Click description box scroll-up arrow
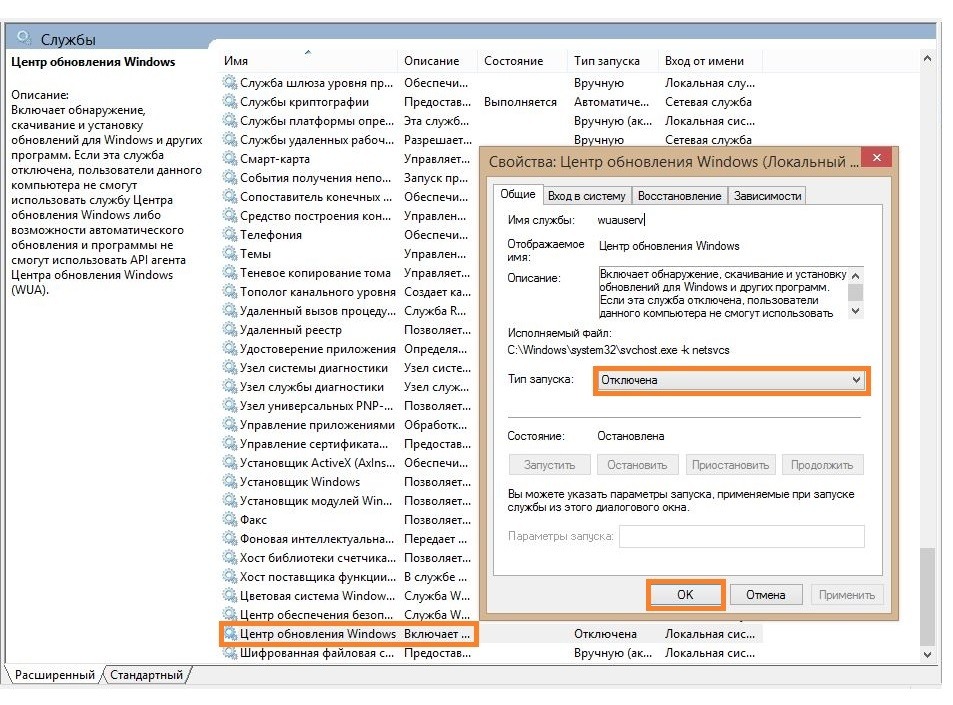The height and width of the screenshot is (705, 953). pyautogui.click(x=856, y=275)
